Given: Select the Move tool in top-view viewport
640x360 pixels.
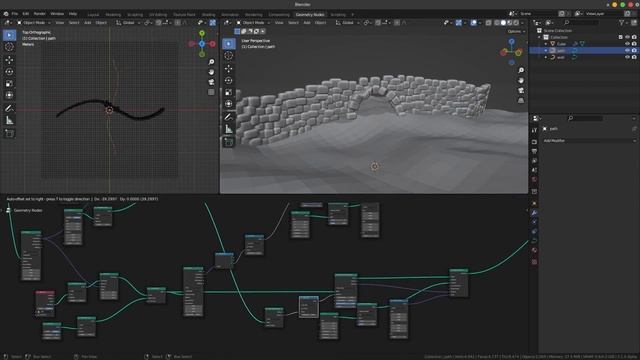Looking at the screenshot, I should point(9,60).
